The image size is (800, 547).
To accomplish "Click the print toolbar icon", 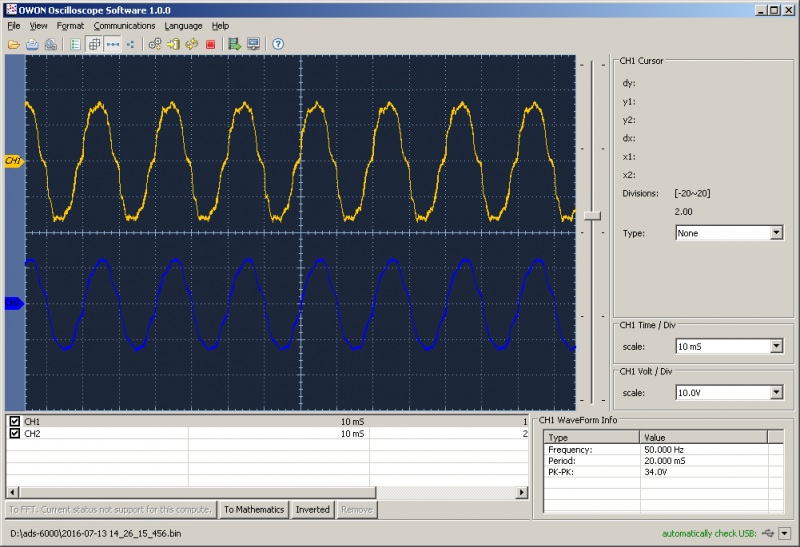I will [x=32, y=44].
